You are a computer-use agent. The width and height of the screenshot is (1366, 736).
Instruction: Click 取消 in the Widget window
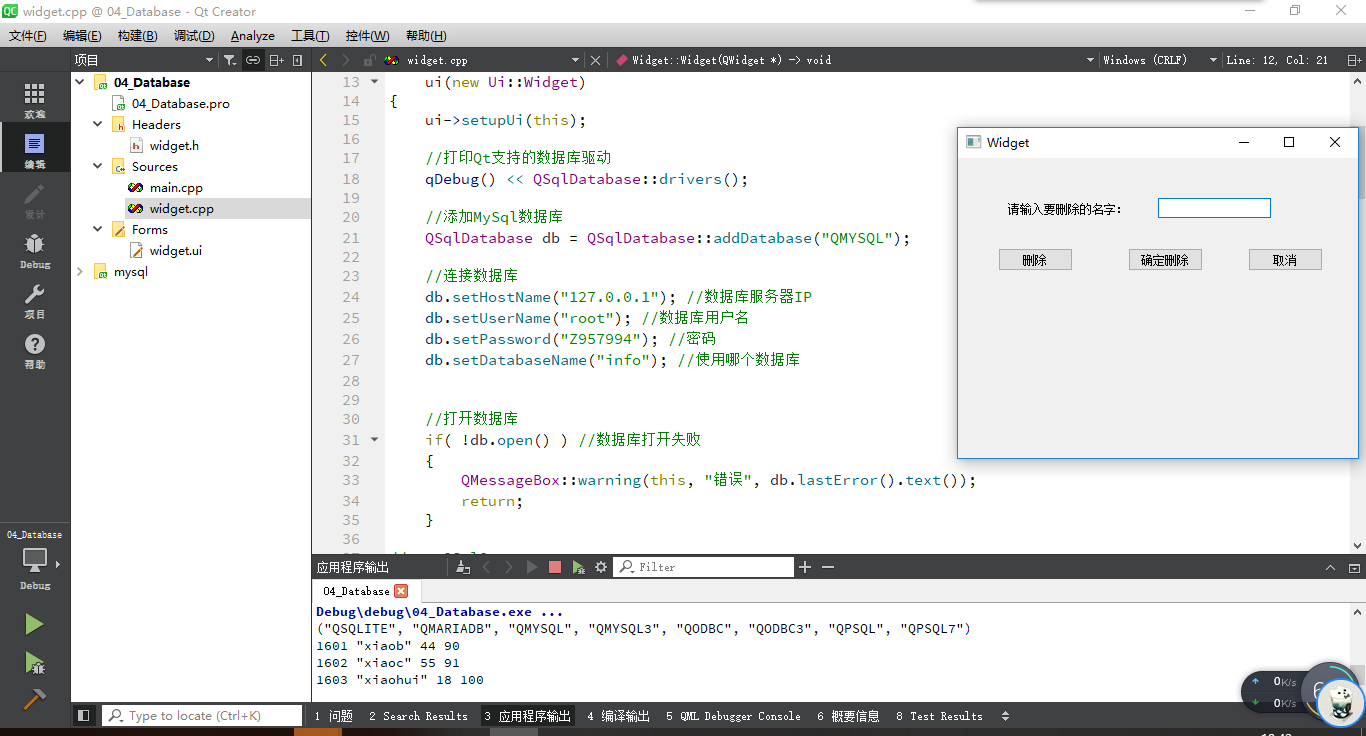coord(1285,260)
